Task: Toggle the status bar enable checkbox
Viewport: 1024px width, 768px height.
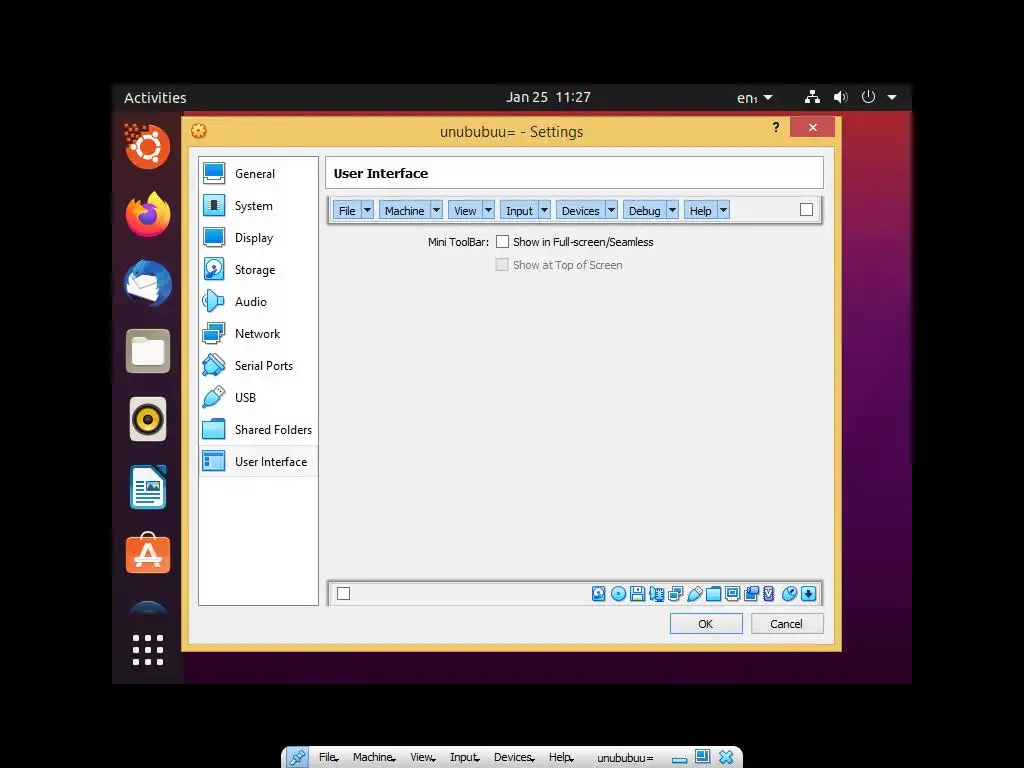Action: (344, 594)
